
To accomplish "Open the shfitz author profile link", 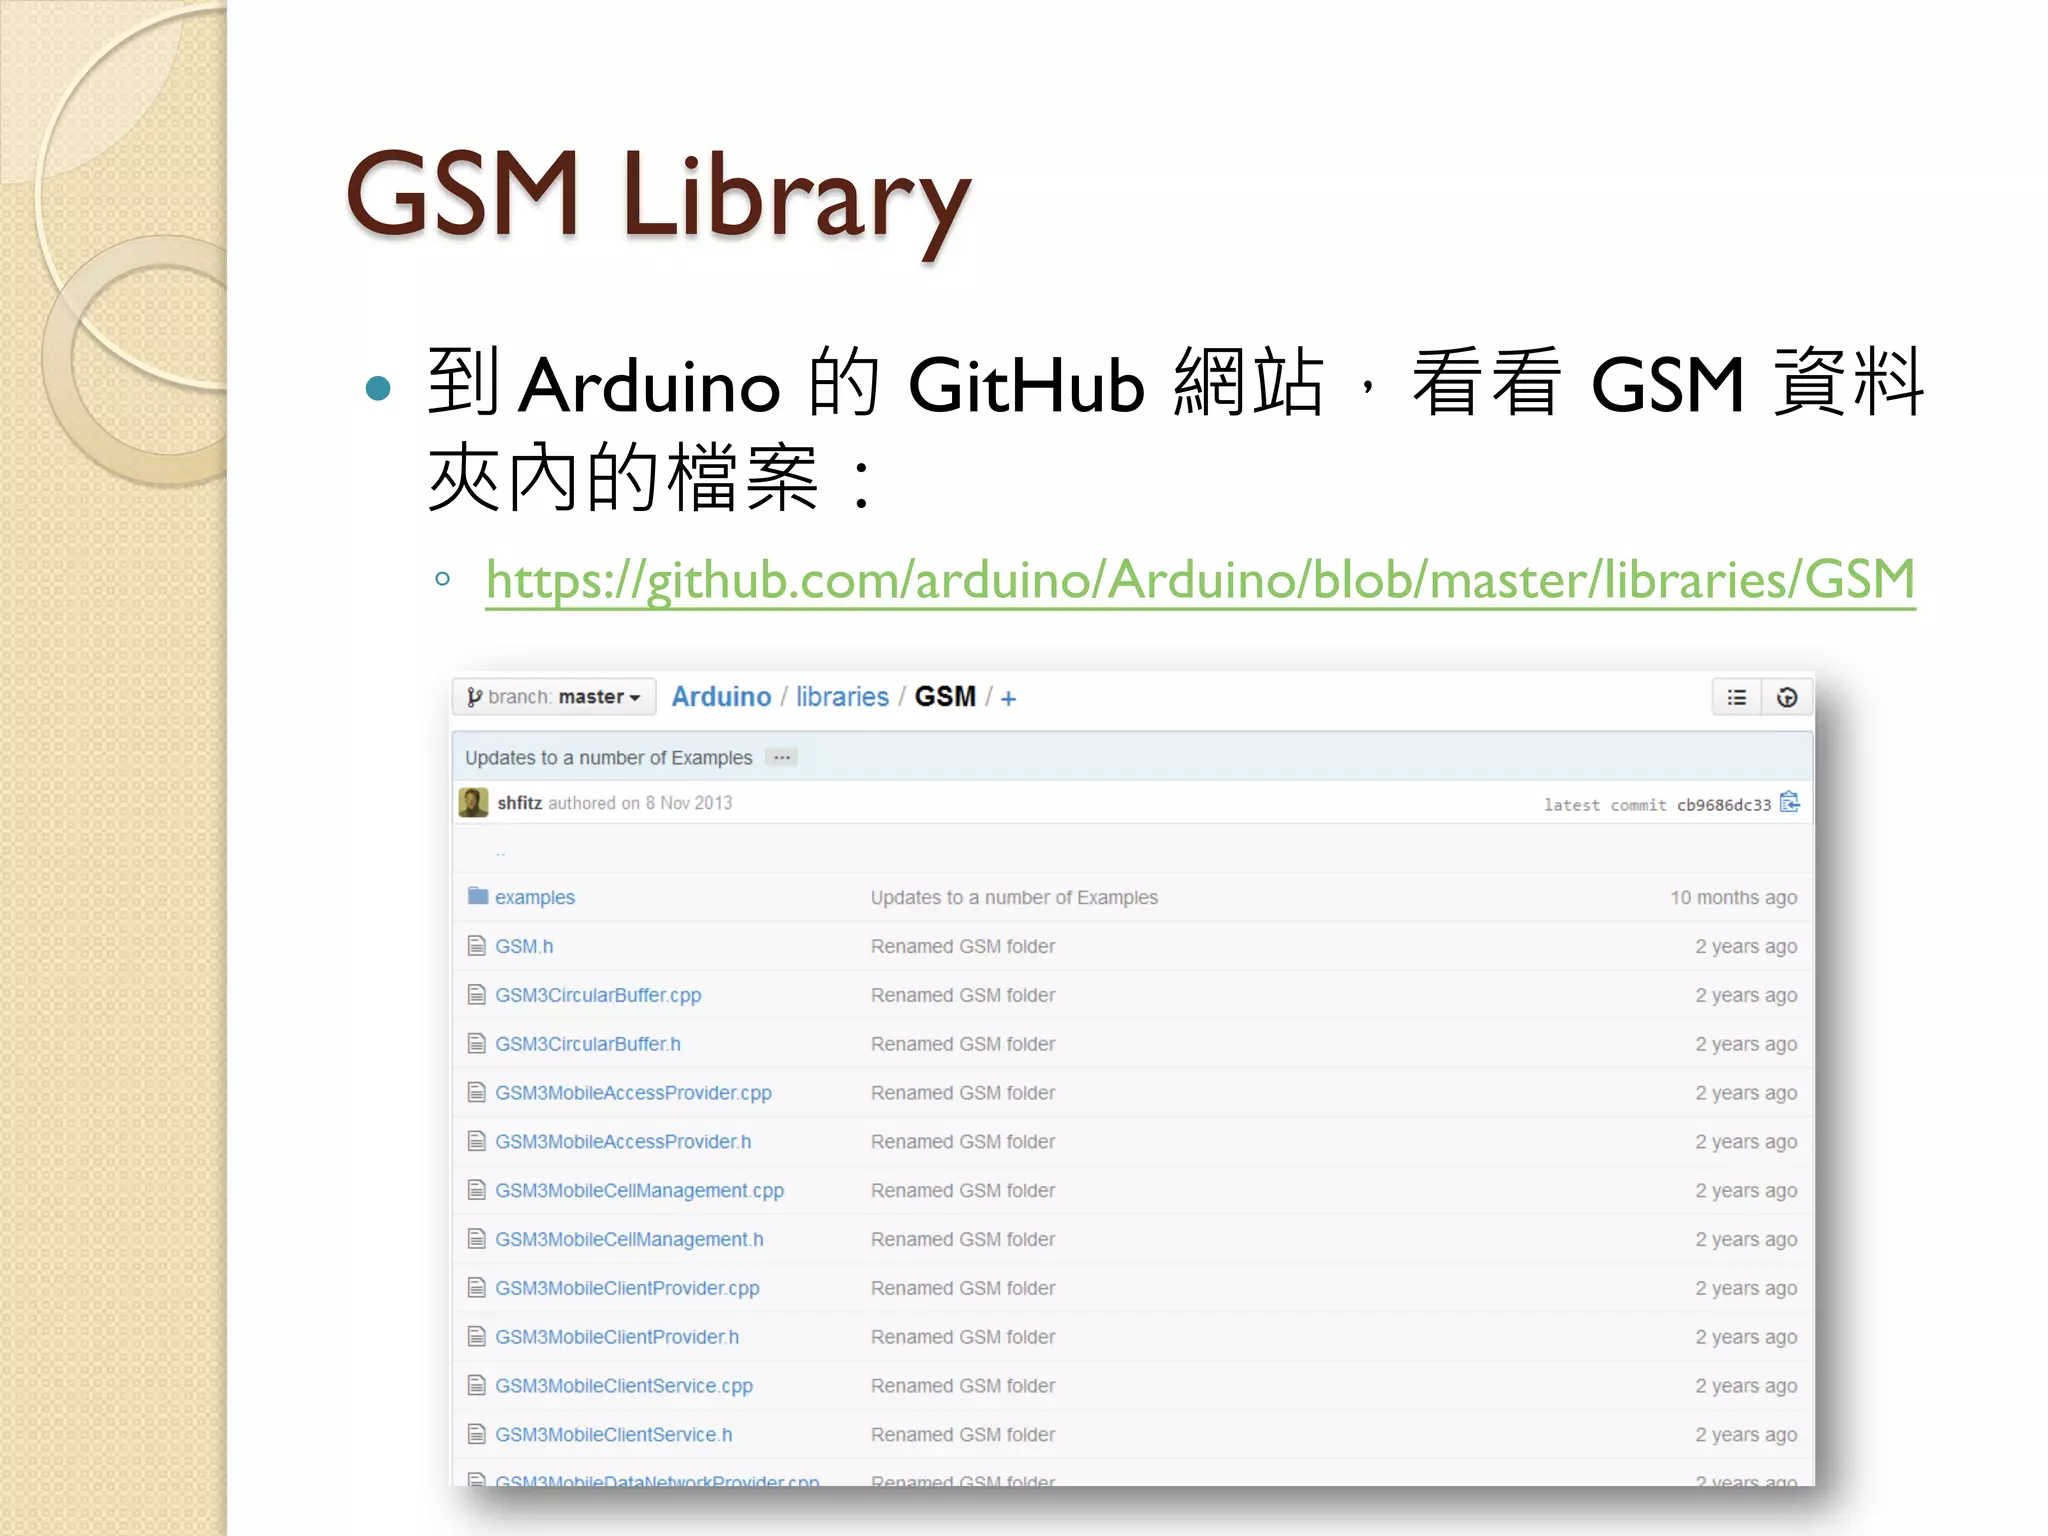I will pos(519,803).
